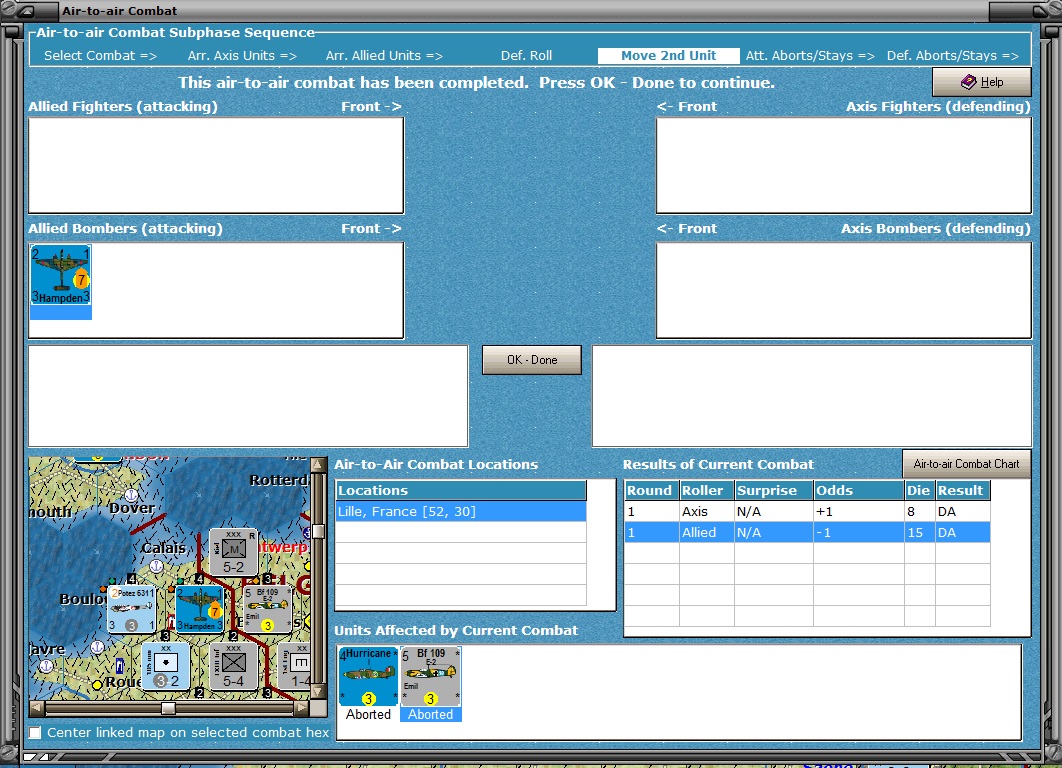Open the window system menu icon
The height and width of the screenshot is (768, 1062).
[x=26, y=11]
